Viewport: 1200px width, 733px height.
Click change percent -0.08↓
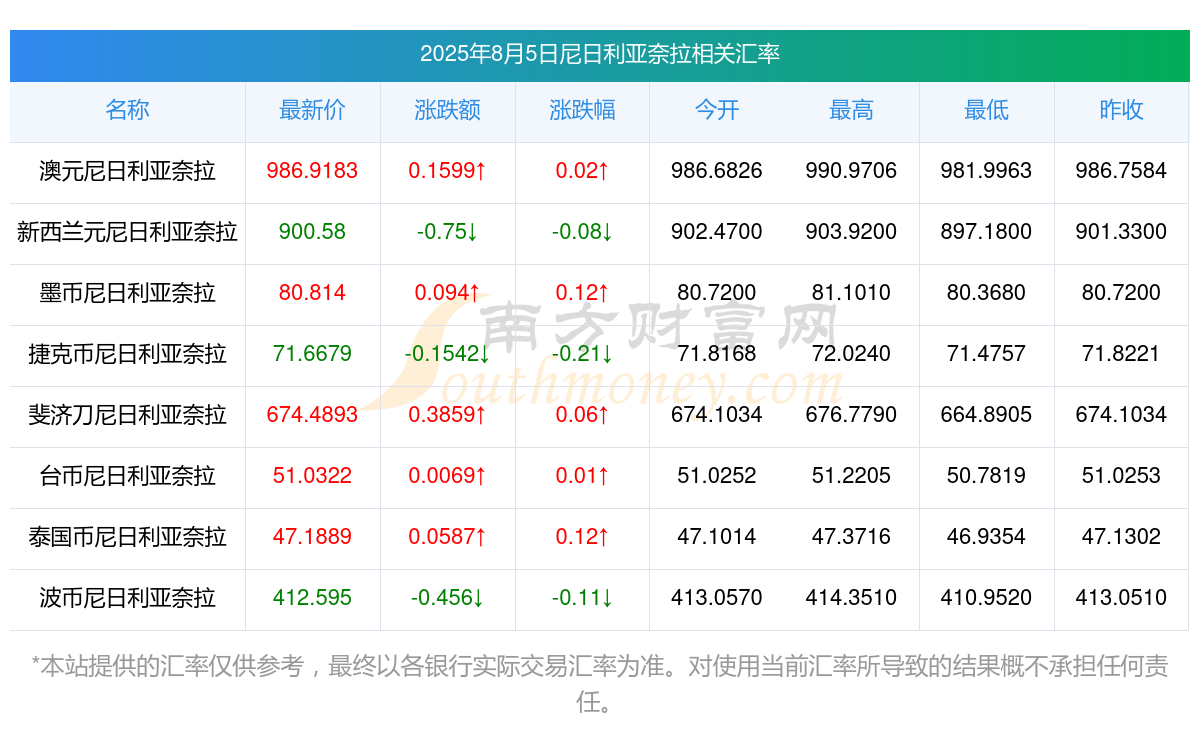[x=582, y=232]
